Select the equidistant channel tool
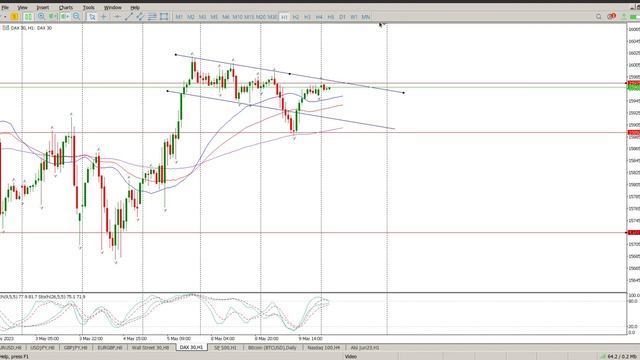 click(x=140, y=17)
